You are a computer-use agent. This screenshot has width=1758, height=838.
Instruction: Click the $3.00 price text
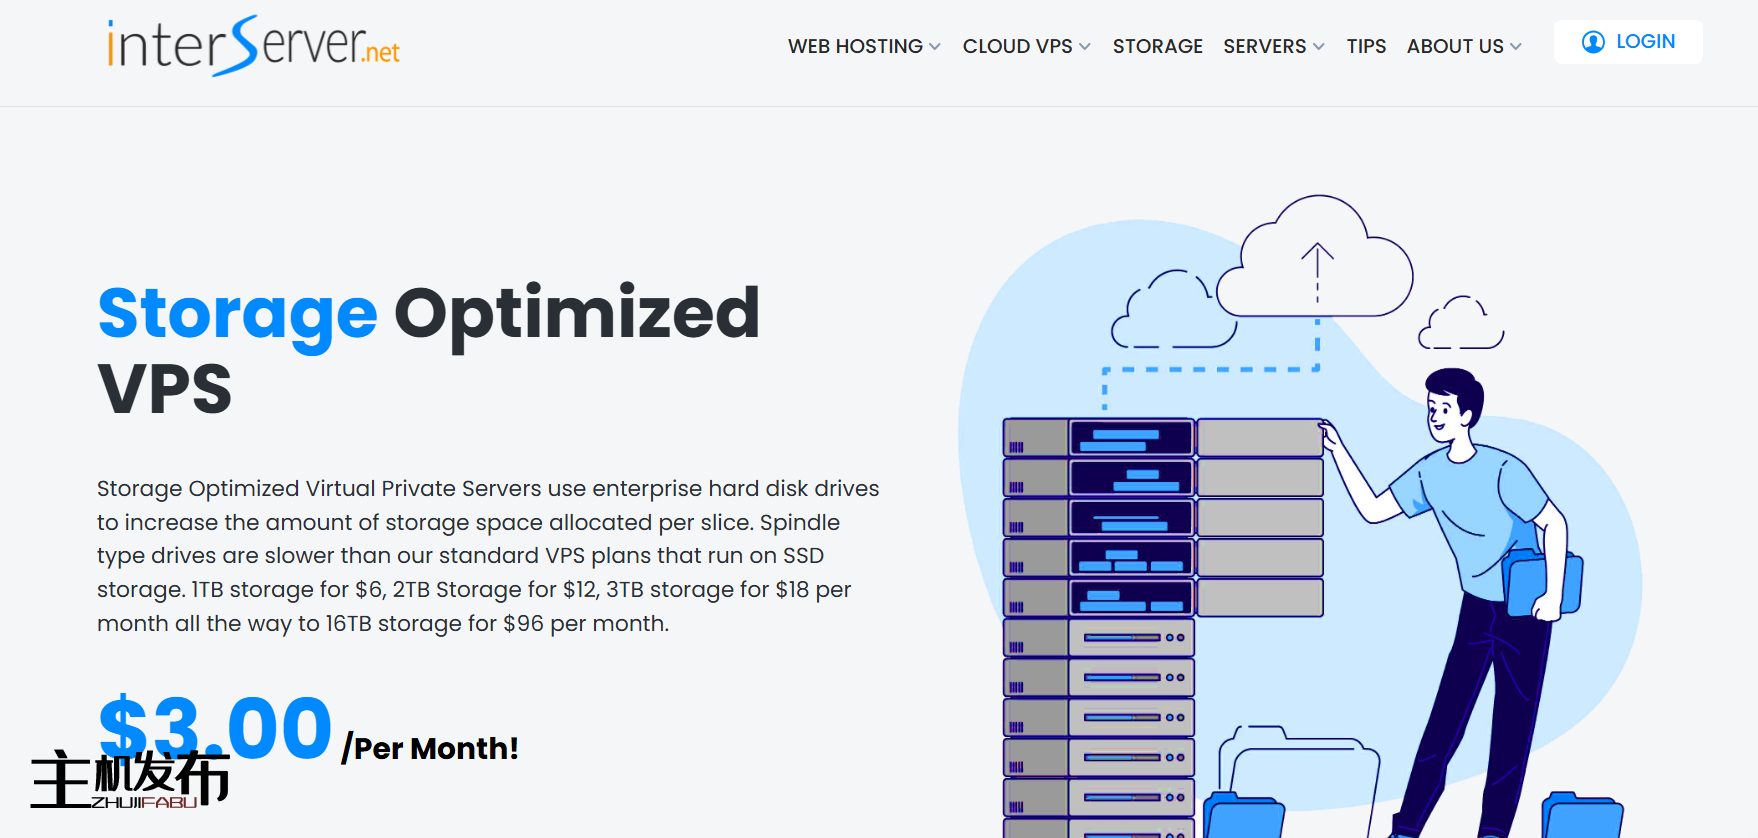point(215,727)
